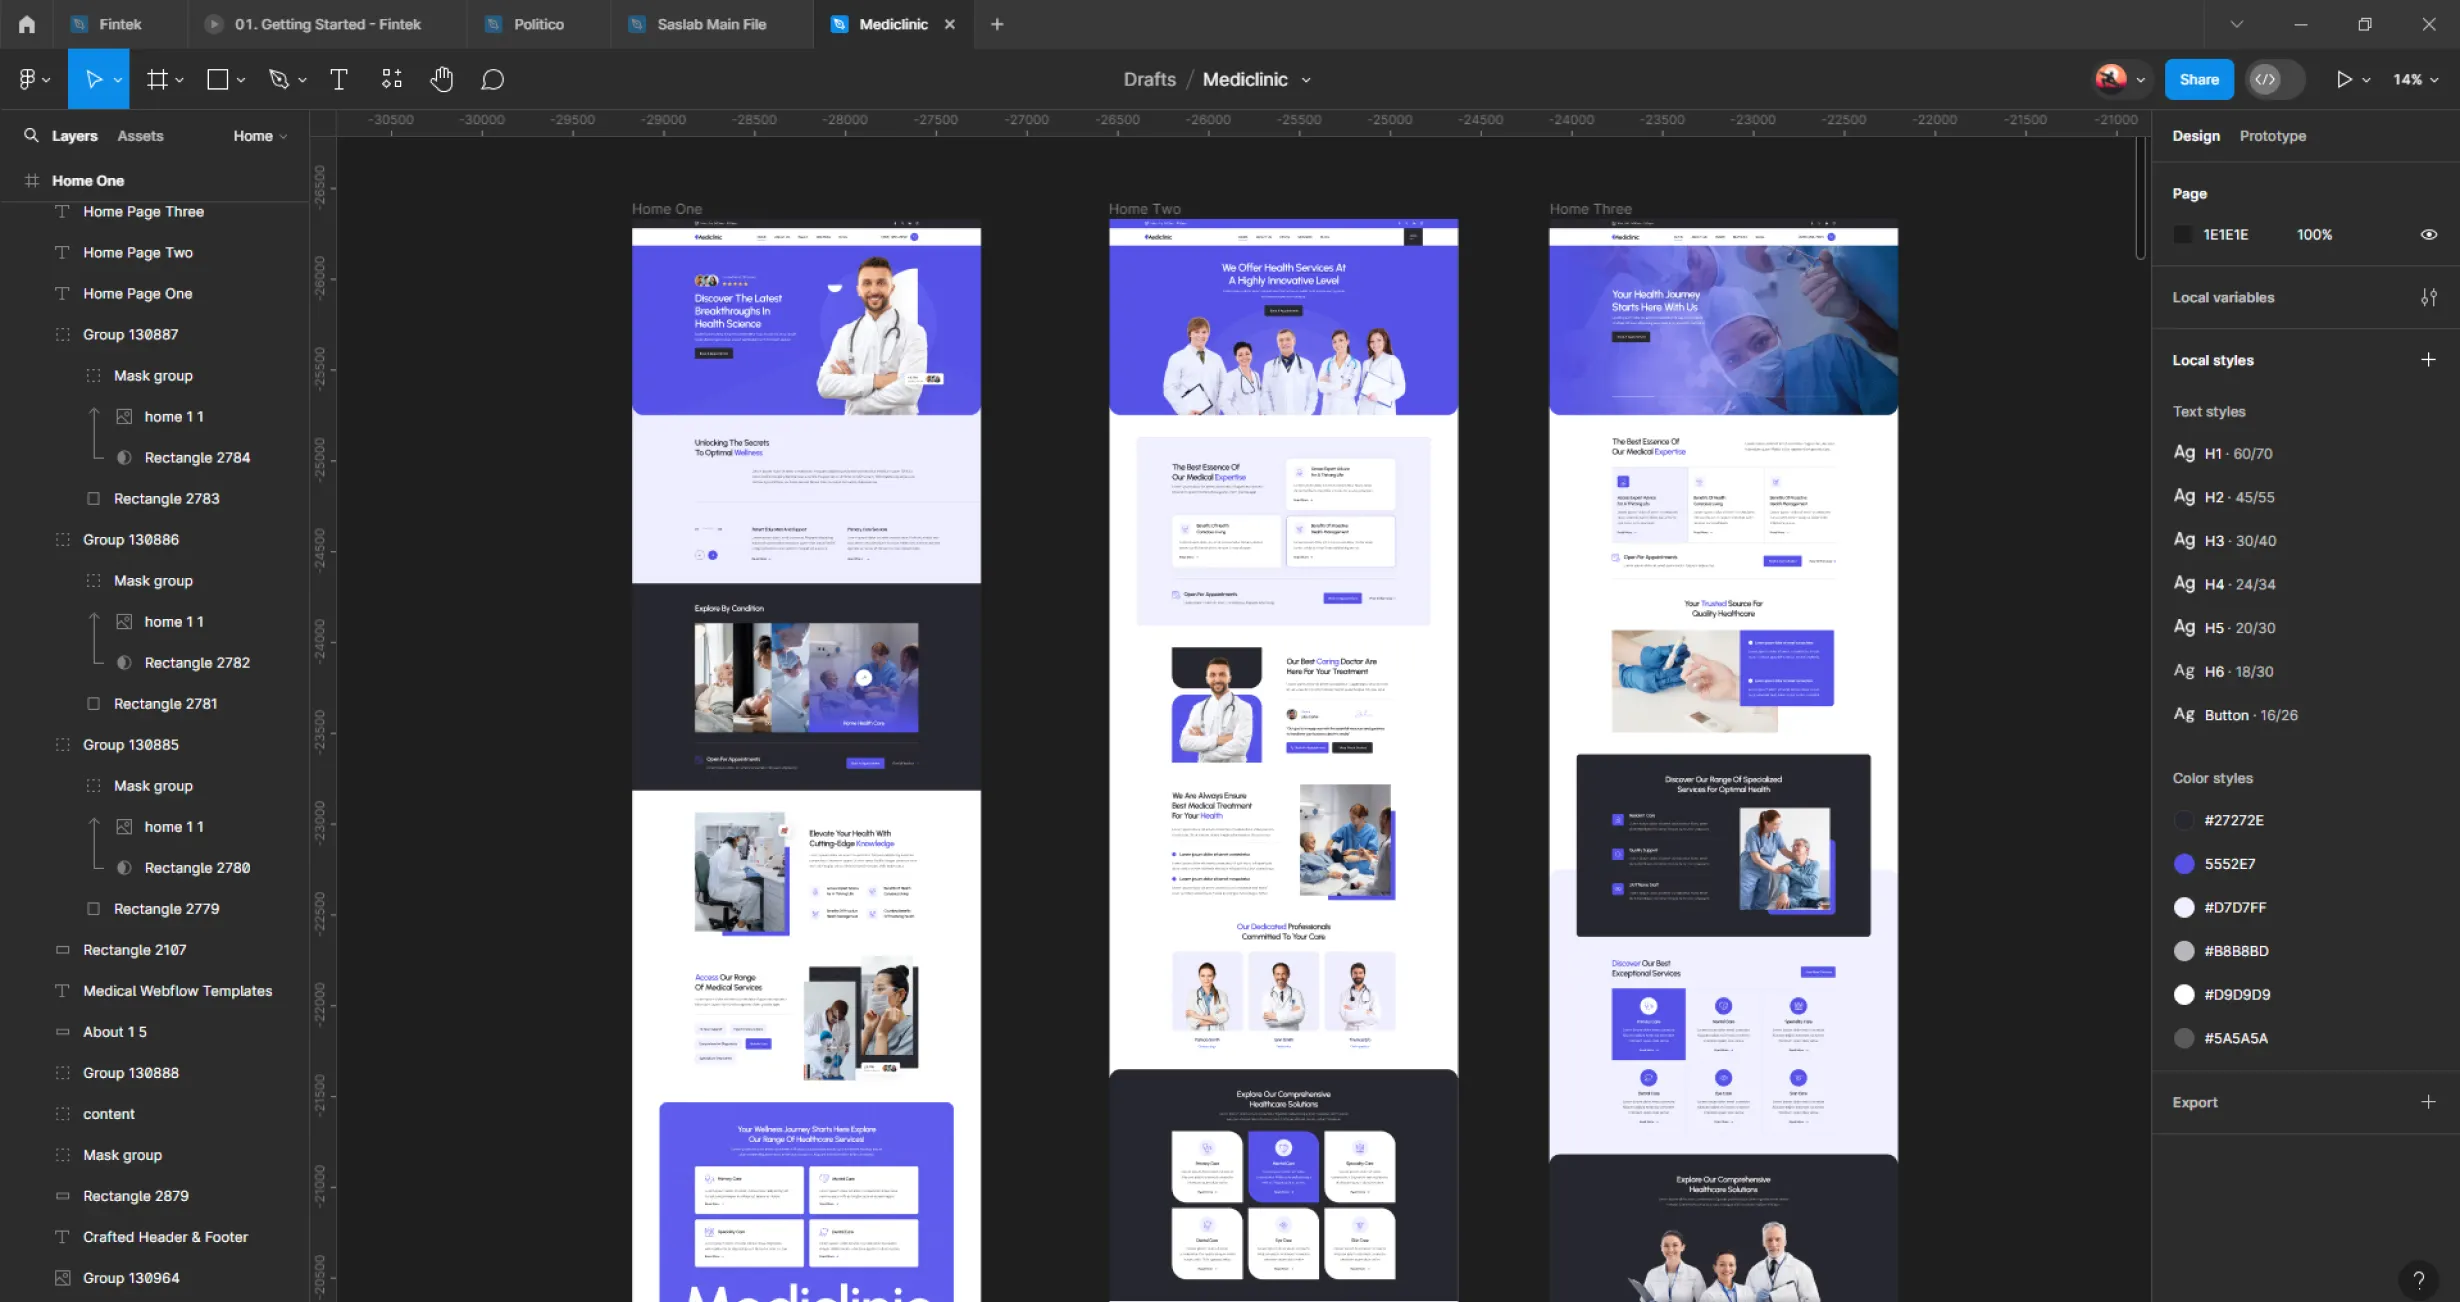2460x1302 pixels.
Task: Open the Mediclinic file name dropdown
Action: click(x=1307, y=79)
